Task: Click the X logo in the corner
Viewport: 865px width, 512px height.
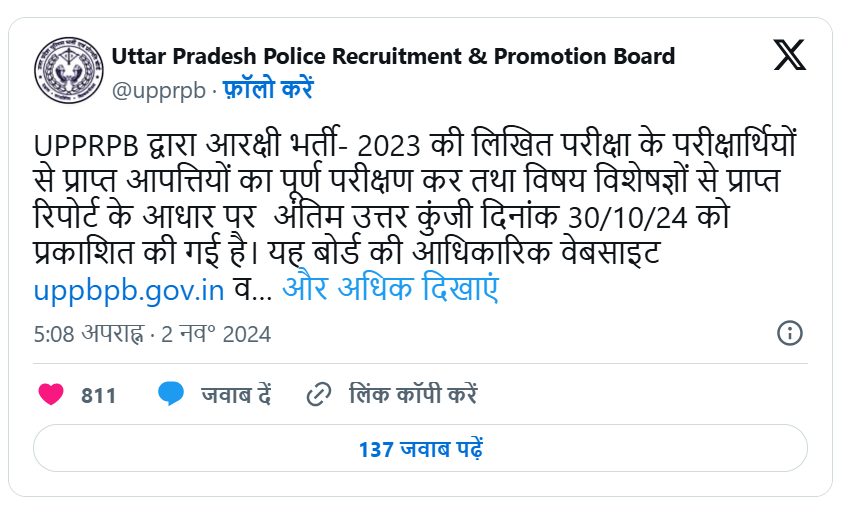Action: coord(789,53)
